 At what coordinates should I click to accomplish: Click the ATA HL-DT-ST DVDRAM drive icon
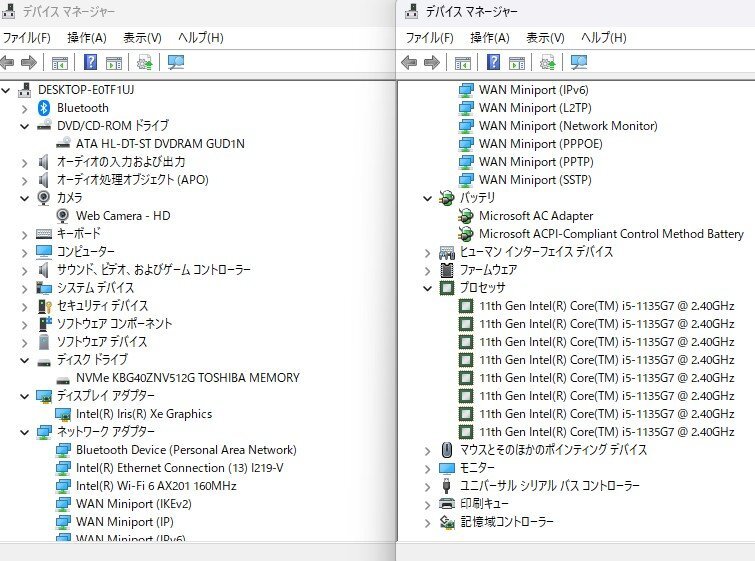point(63,143)
